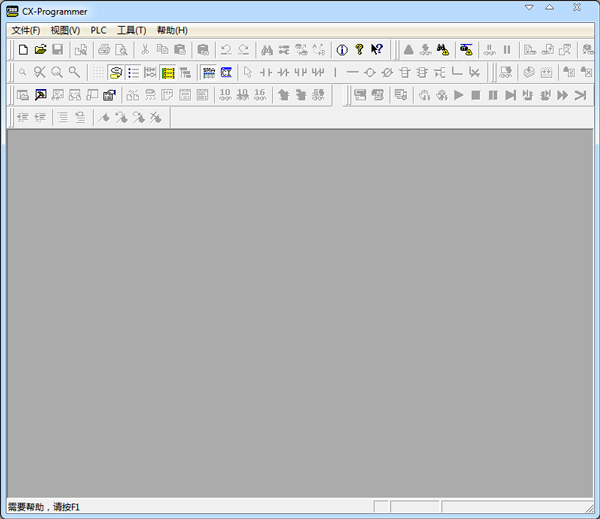Toggle the project workspace window icon
Screen dimensions: 600x519
pos(23,95)
